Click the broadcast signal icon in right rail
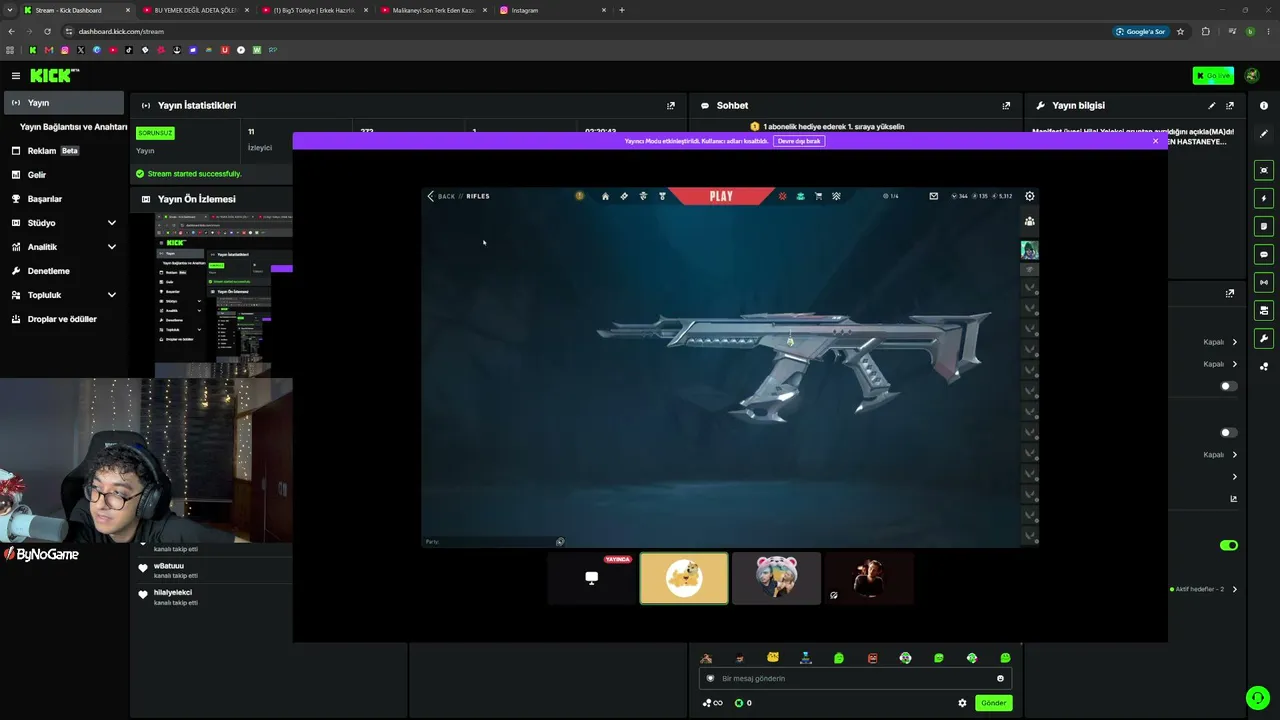 tap(1264, 282)
